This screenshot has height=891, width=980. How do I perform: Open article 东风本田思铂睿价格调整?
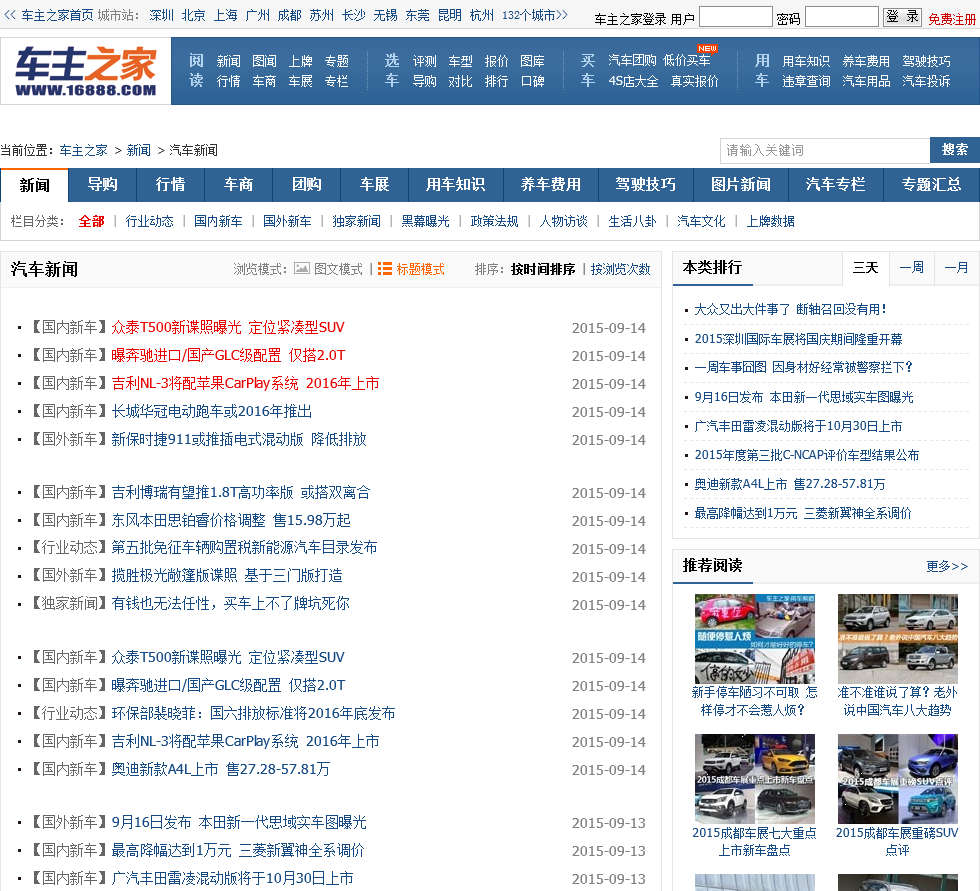[231, 520]
